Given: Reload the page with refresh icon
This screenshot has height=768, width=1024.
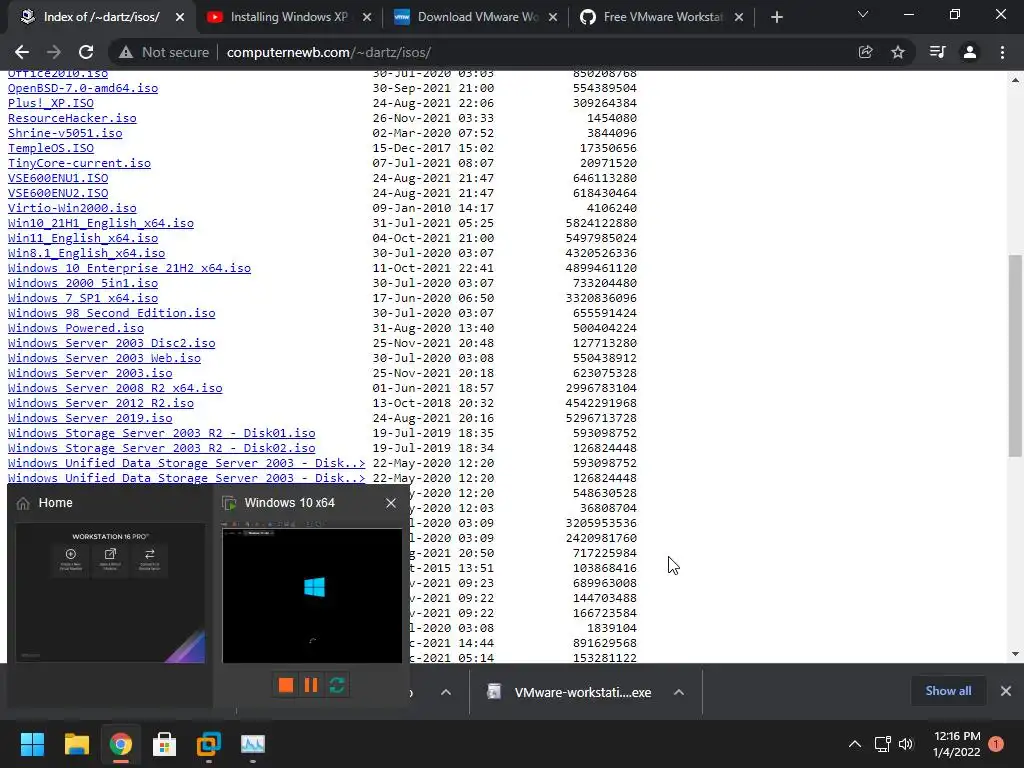Looking at the screenshot, I should coord(86,52).
